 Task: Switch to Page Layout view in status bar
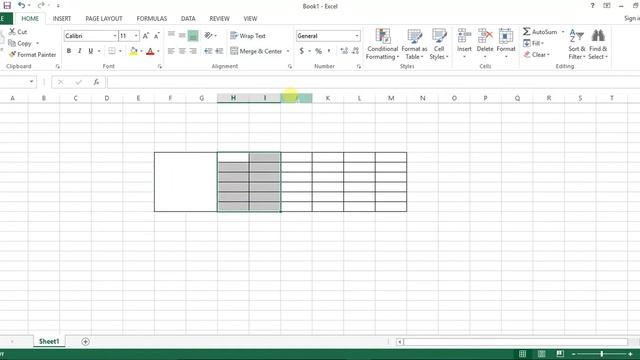[x=542, y=354]
